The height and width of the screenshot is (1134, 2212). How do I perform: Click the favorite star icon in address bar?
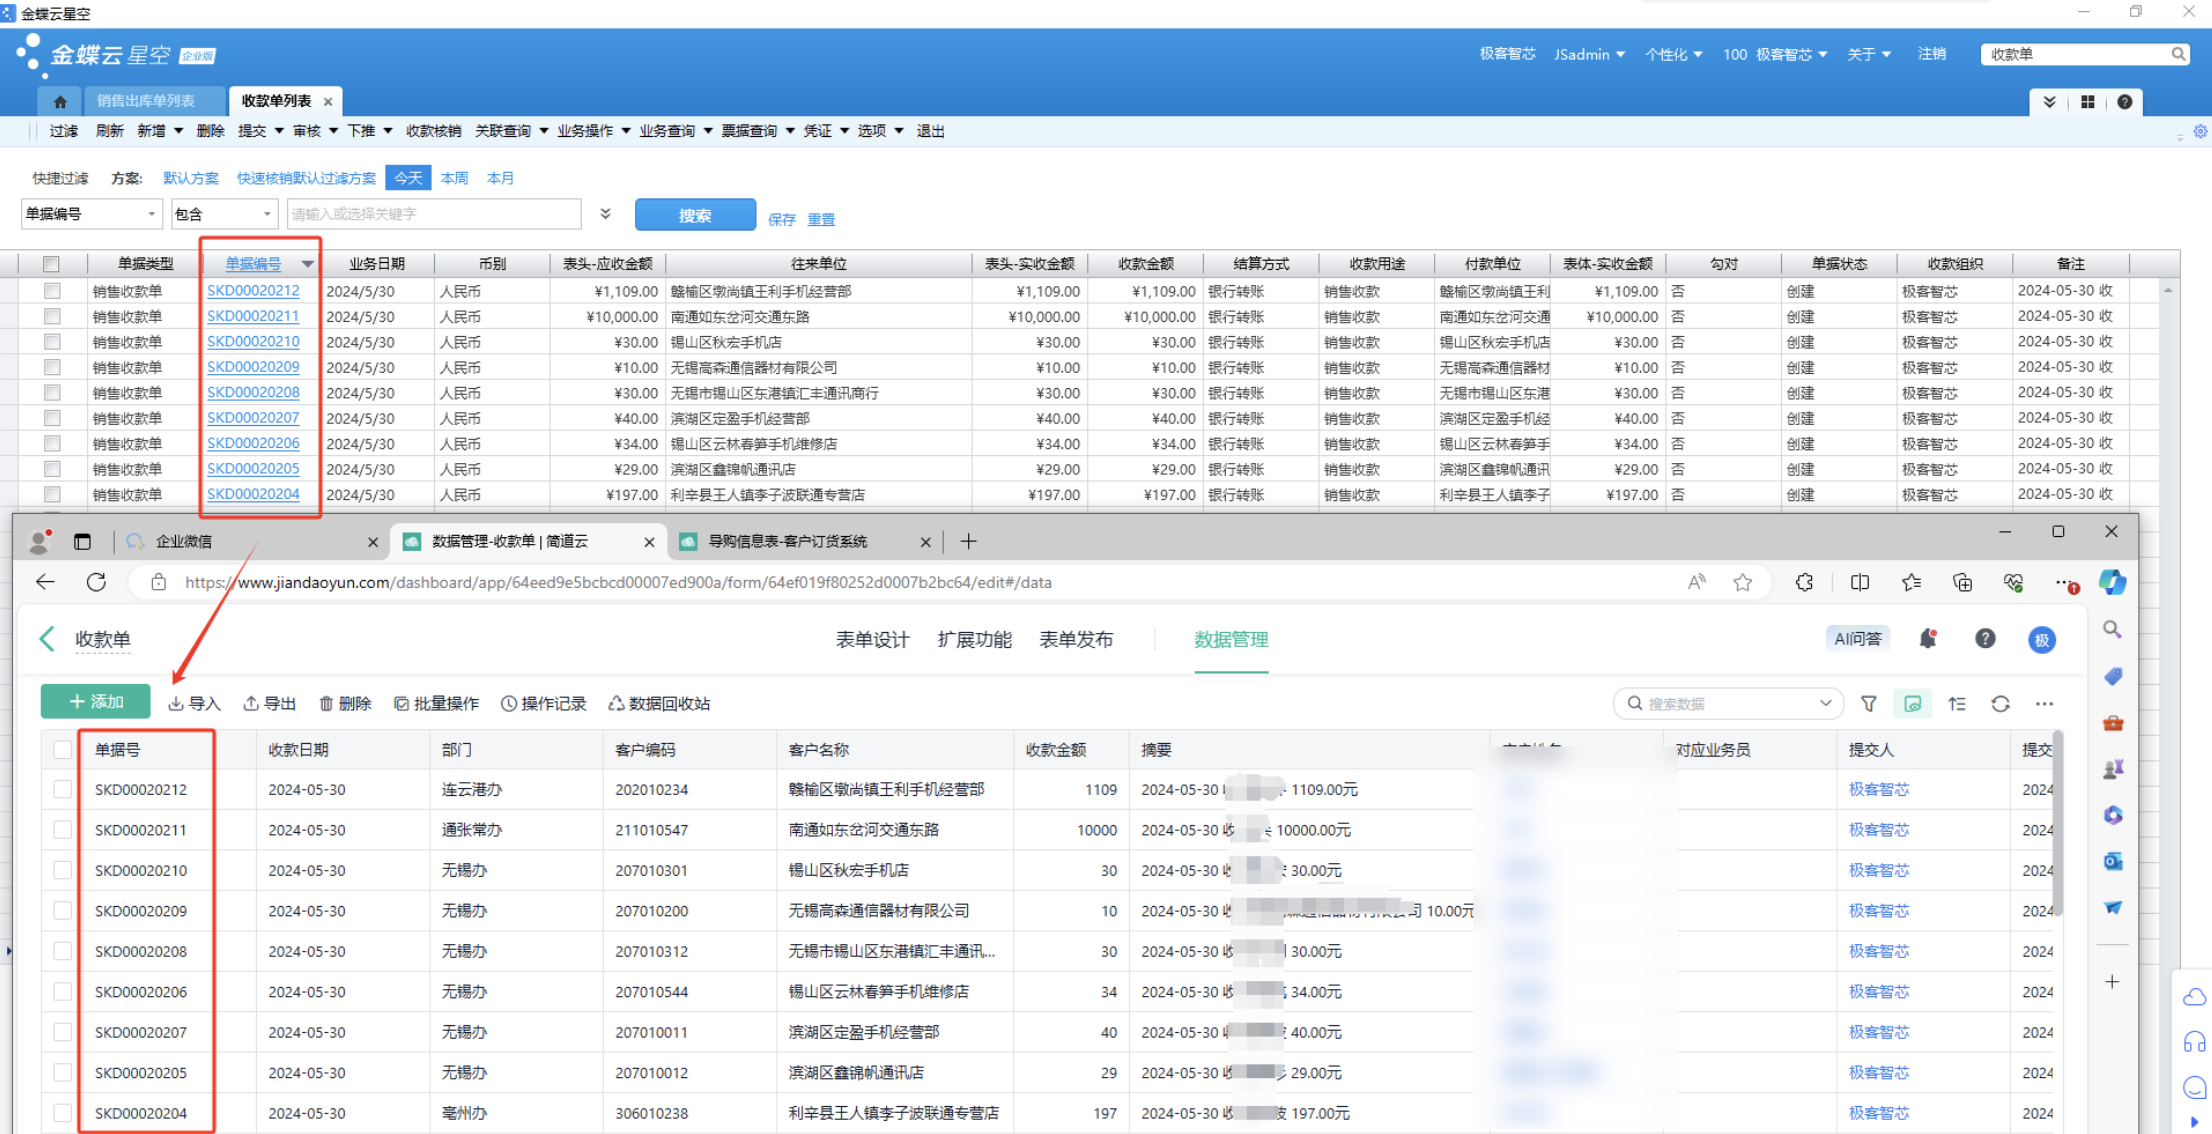click(x=1743, y=582)
